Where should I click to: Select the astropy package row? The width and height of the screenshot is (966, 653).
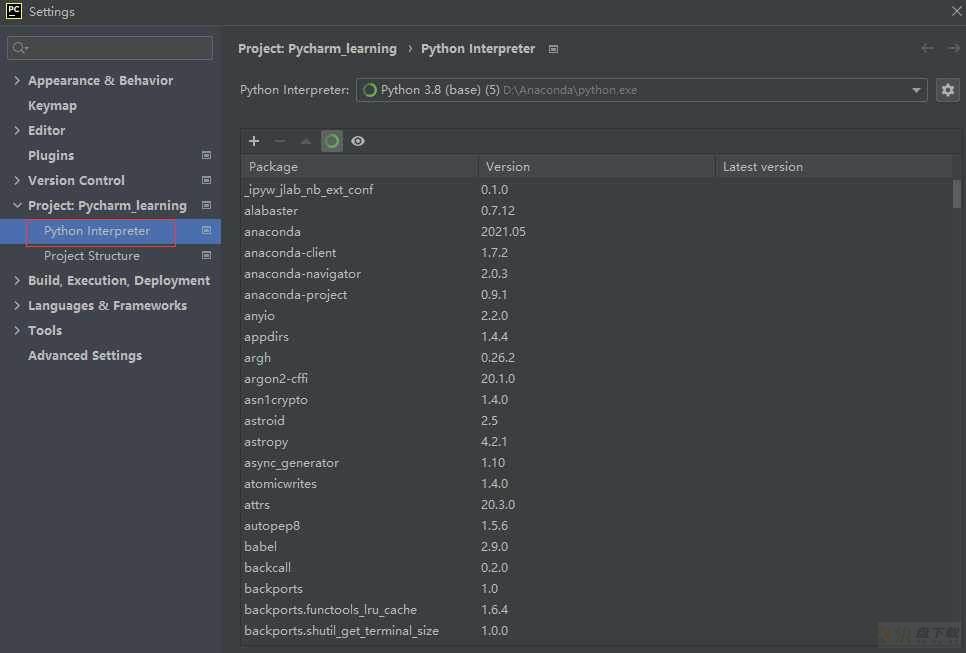click(596, 442)
